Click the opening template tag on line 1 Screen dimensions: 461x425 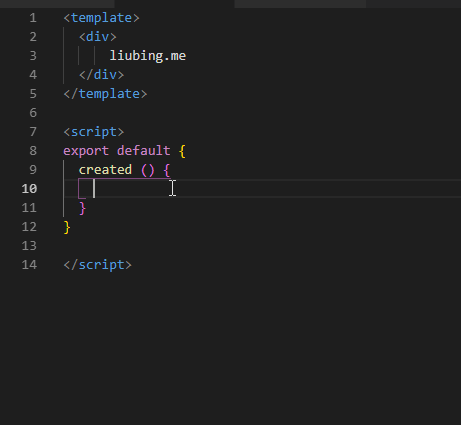tap(101, 18)
